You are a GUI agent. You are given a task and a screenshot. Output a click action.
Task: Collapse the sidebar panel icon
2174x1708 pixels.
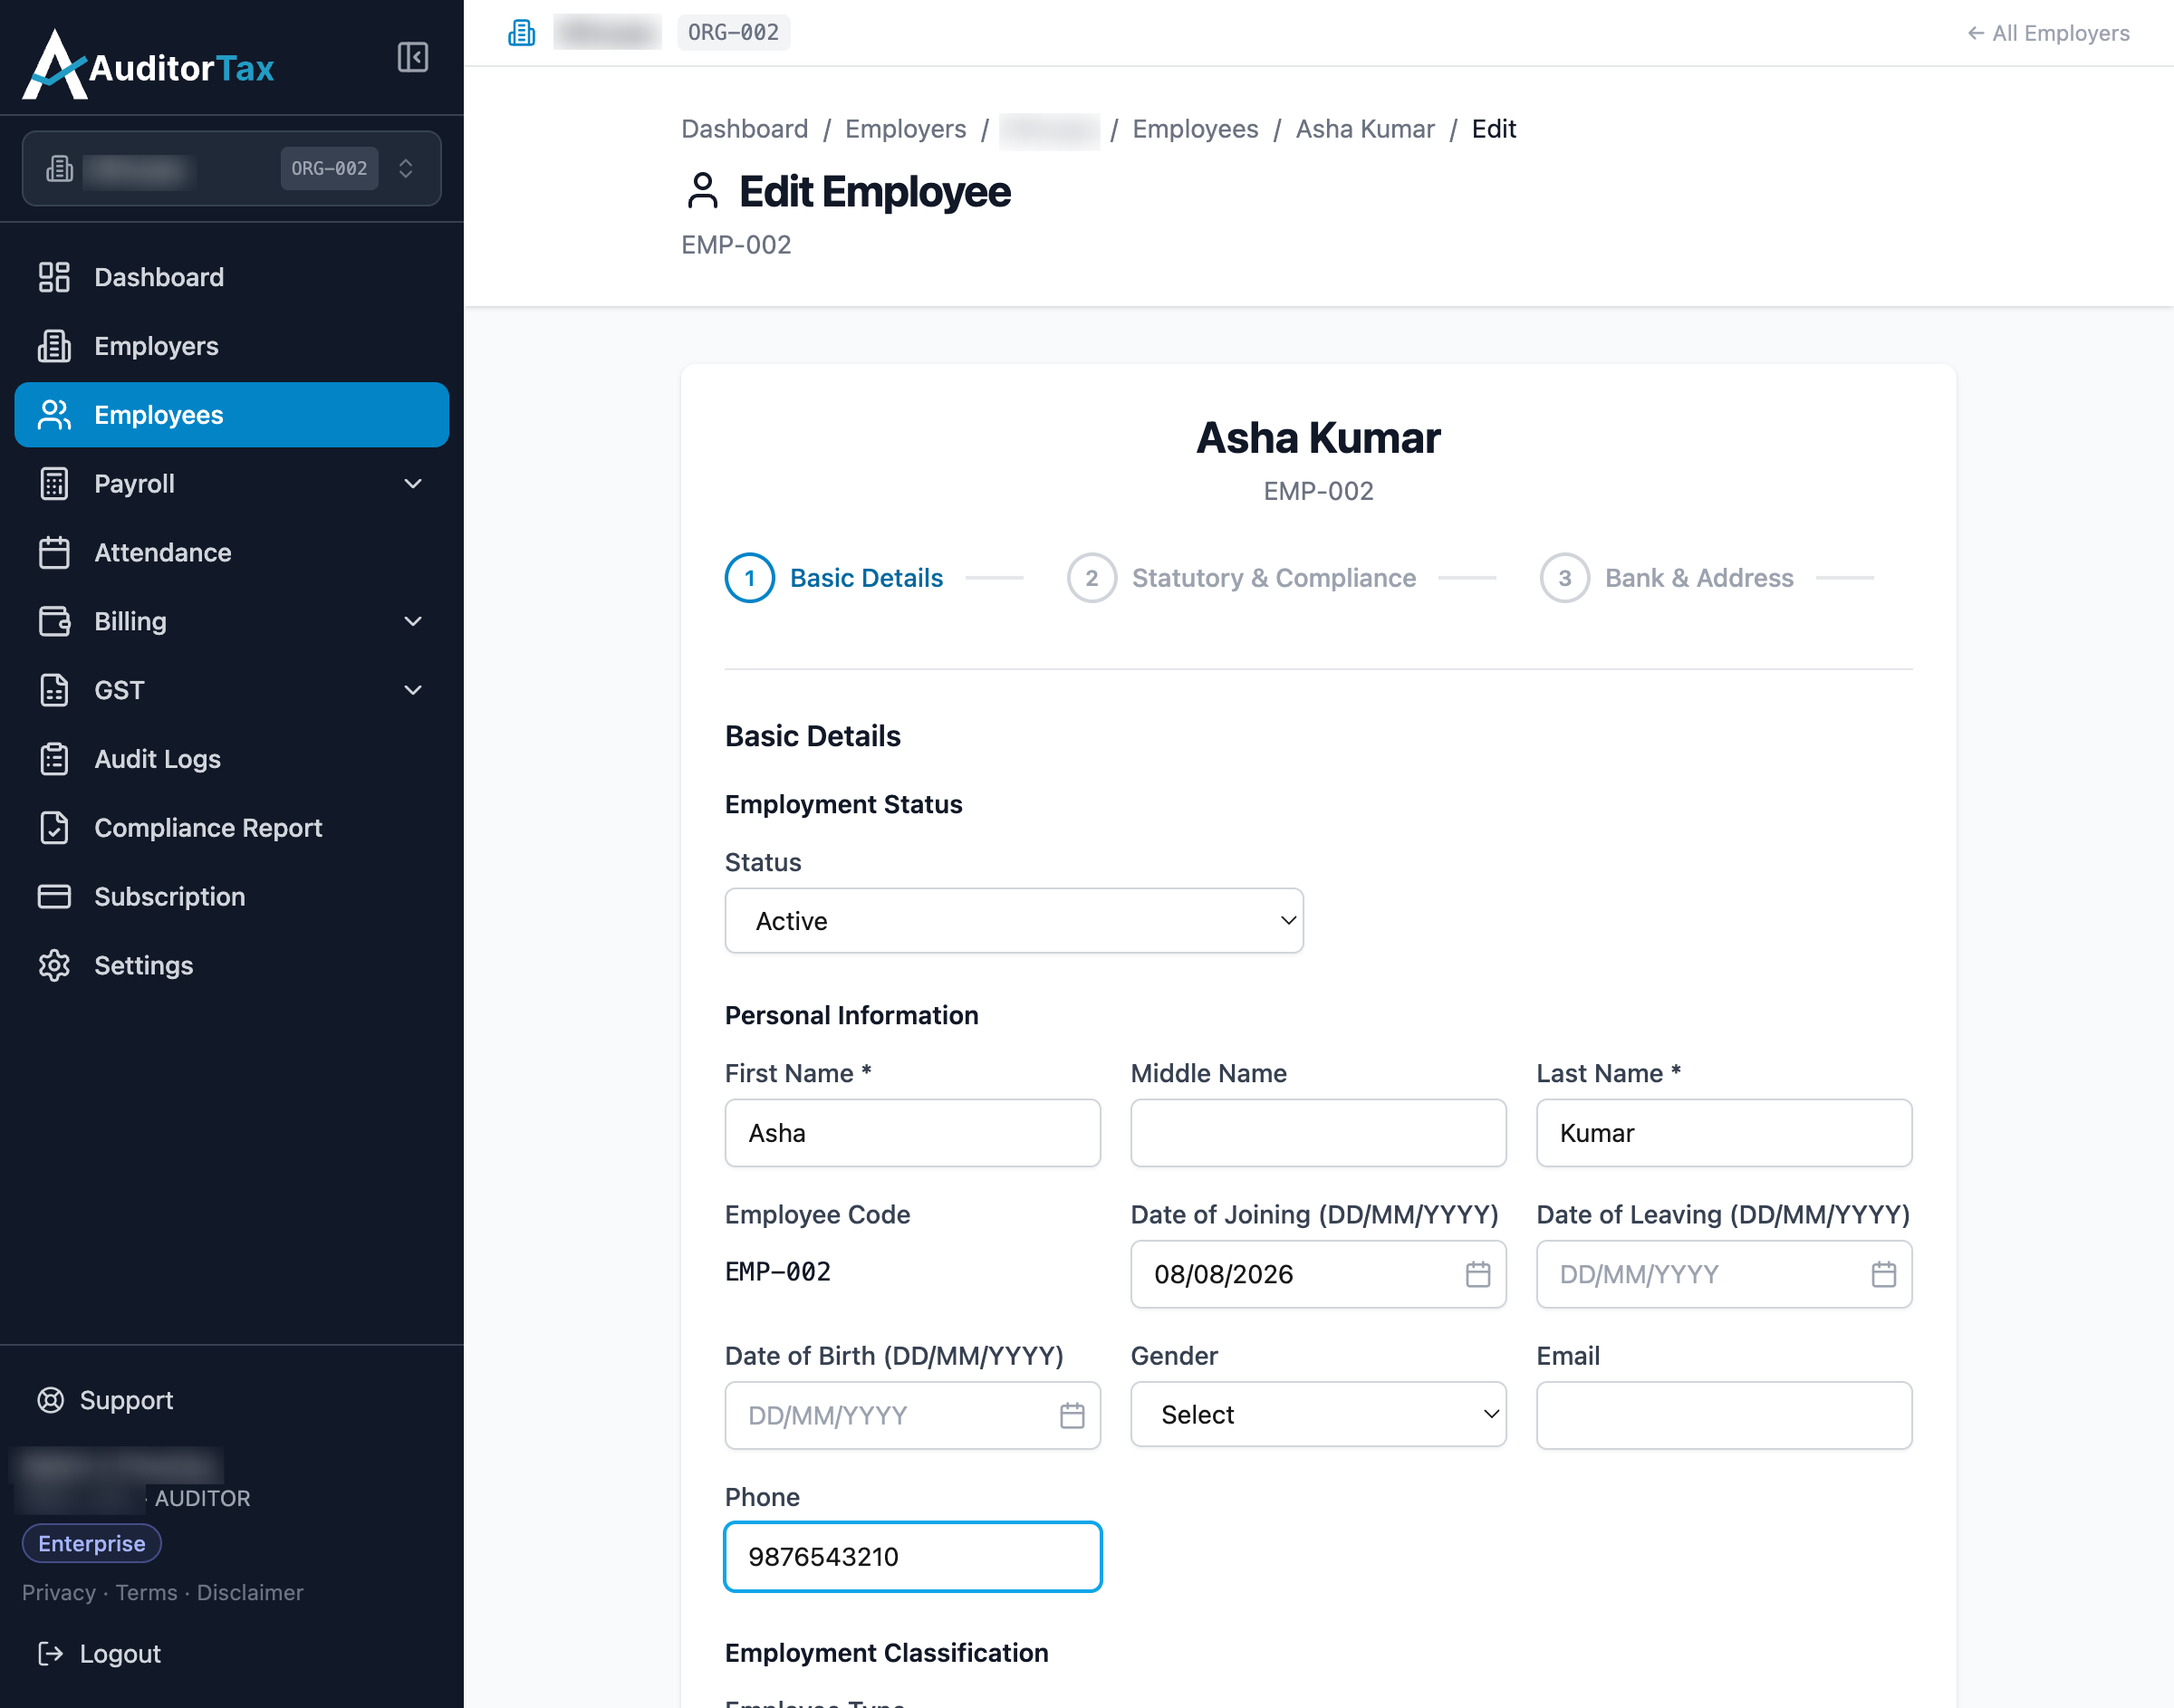412,57
